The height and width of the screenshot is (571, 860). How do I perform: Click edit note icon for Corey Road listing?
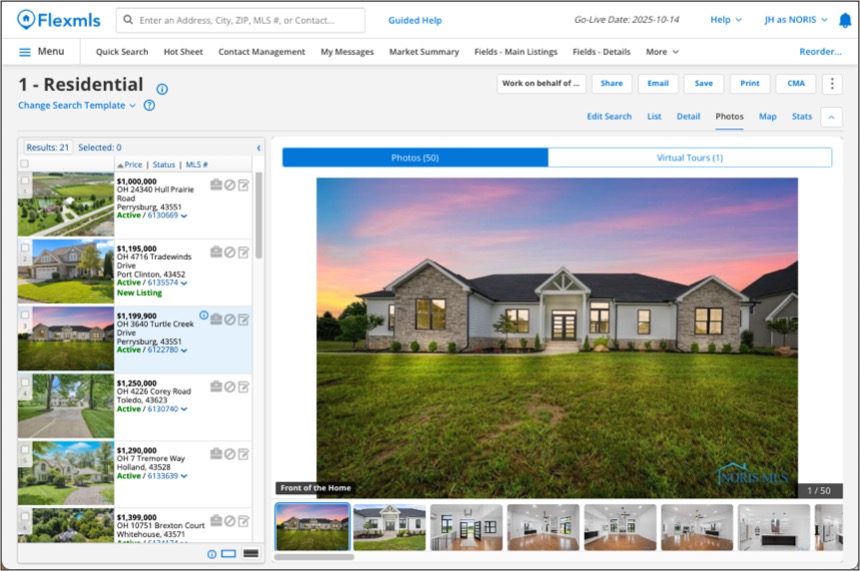(244, 387)
